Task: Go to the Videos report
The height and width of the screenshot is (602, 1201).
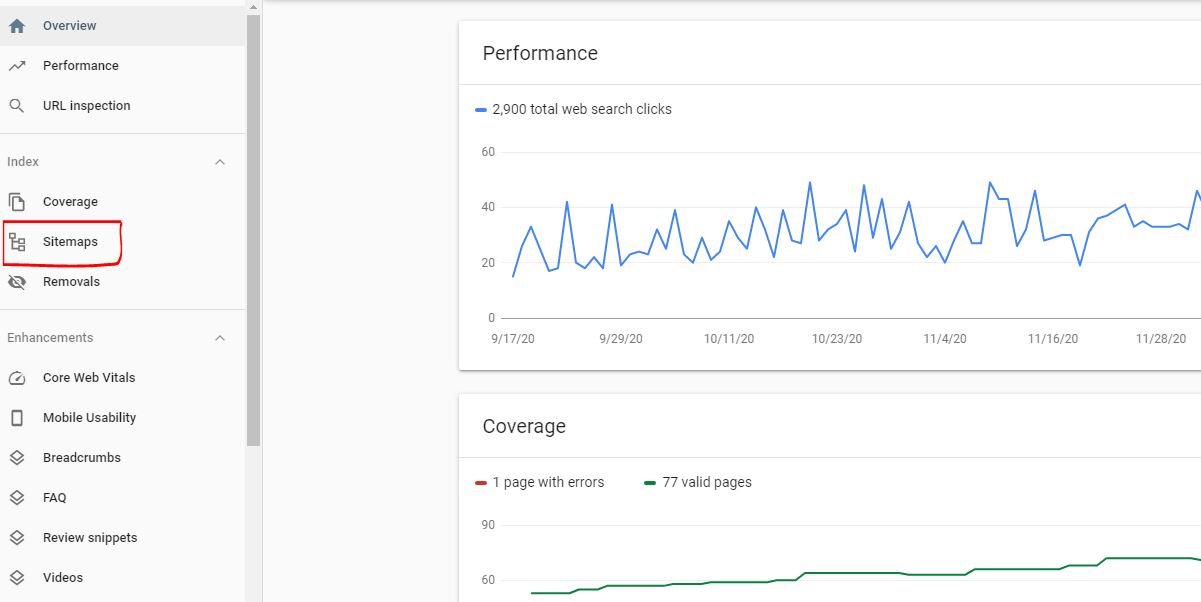Action: coord(62,578)
